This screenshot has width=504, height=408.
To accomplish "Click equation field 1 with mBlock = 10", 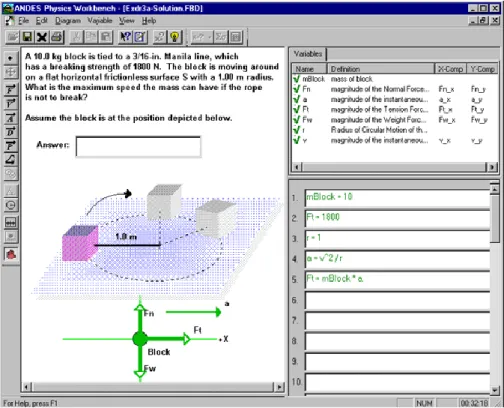I will click(397, 198).
